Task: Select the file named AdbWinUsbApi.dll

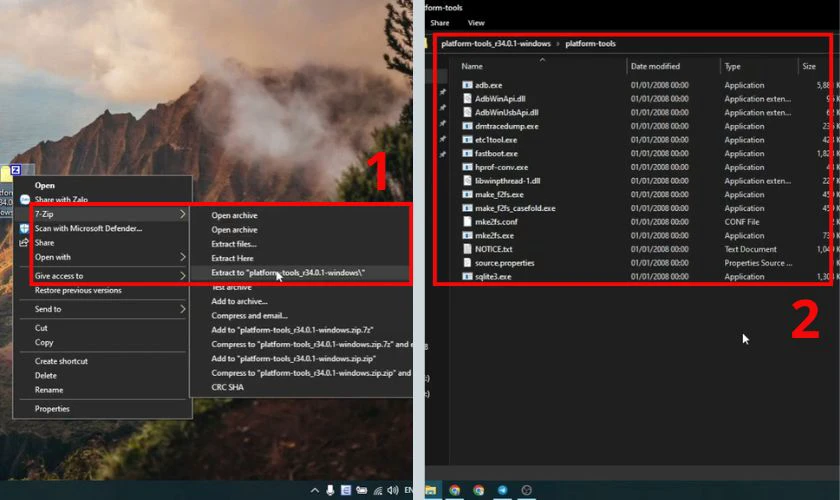Action: click(x=506, y=113)
